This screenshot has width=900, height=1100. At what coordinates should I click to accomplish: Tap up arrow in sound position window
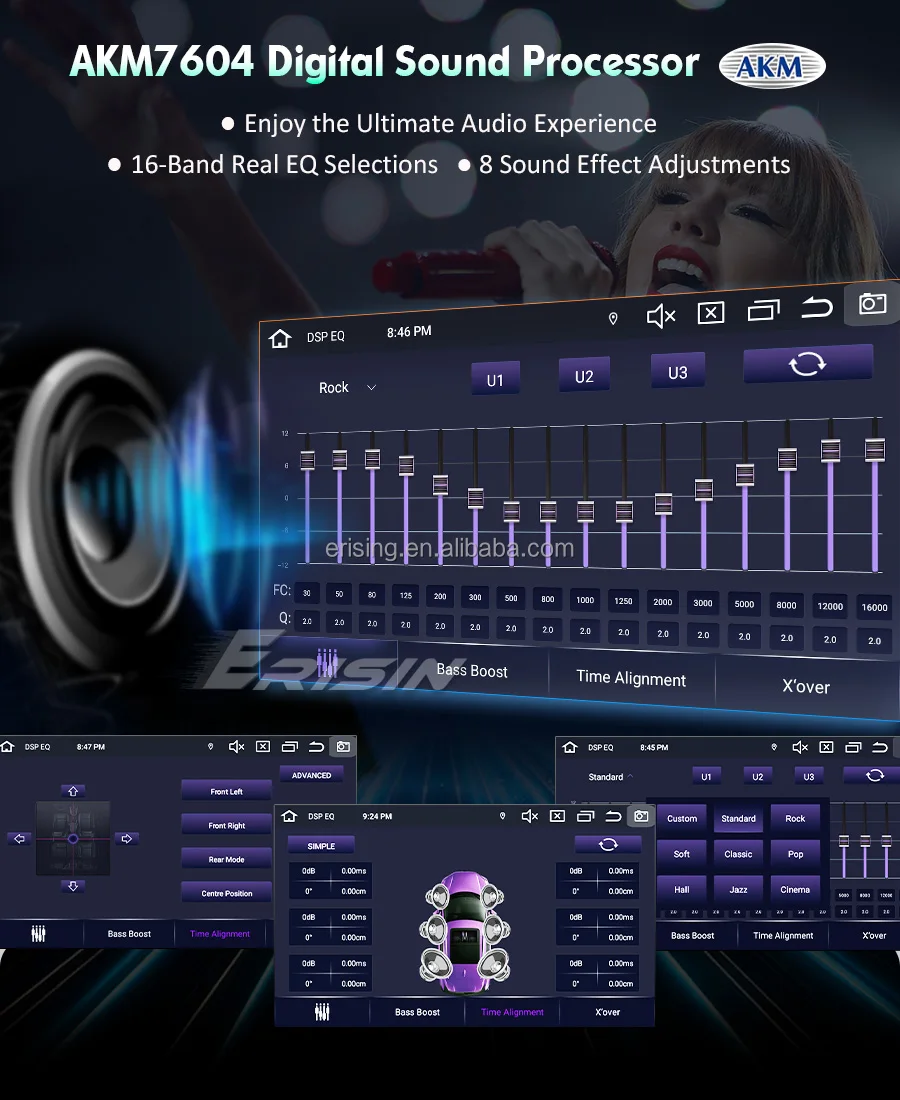click(x=73, y=791)
